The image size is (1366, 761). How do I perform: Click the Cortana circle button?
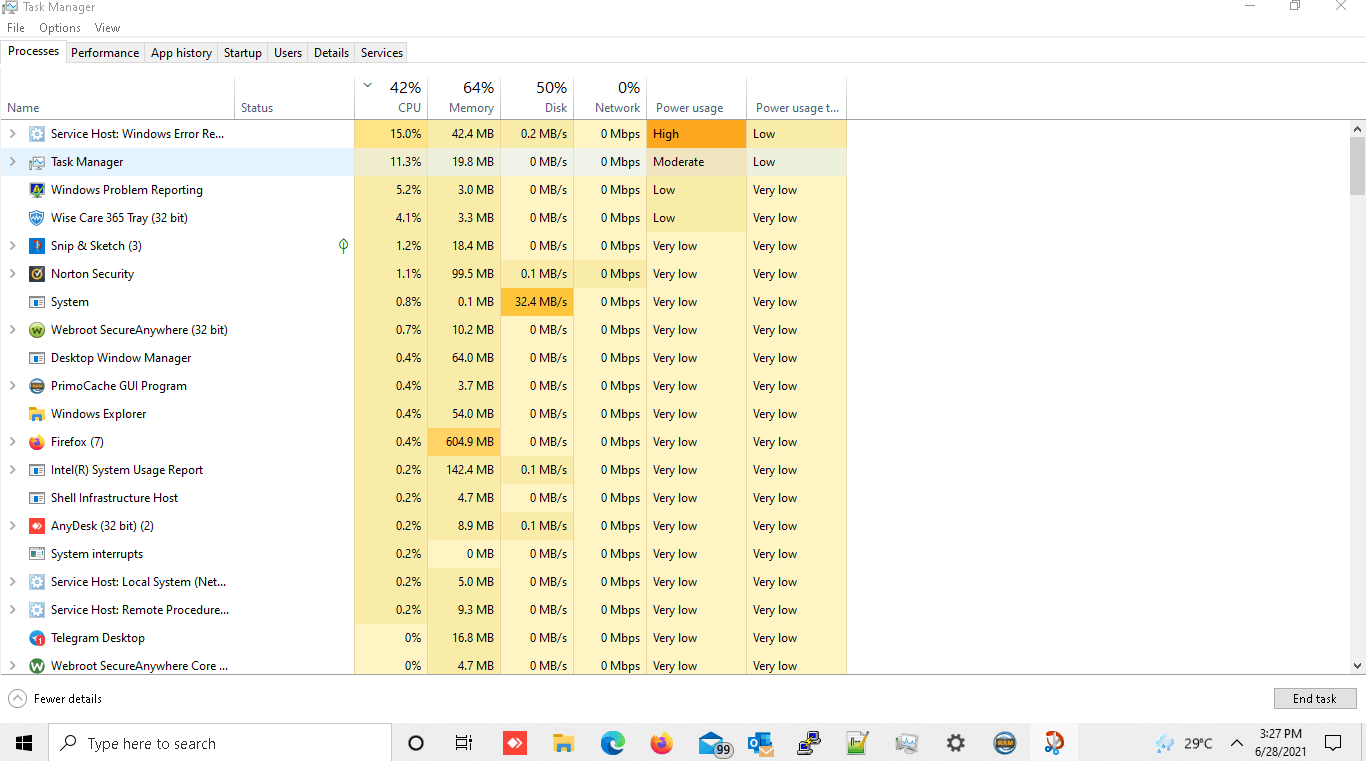[x=416, y=743]
